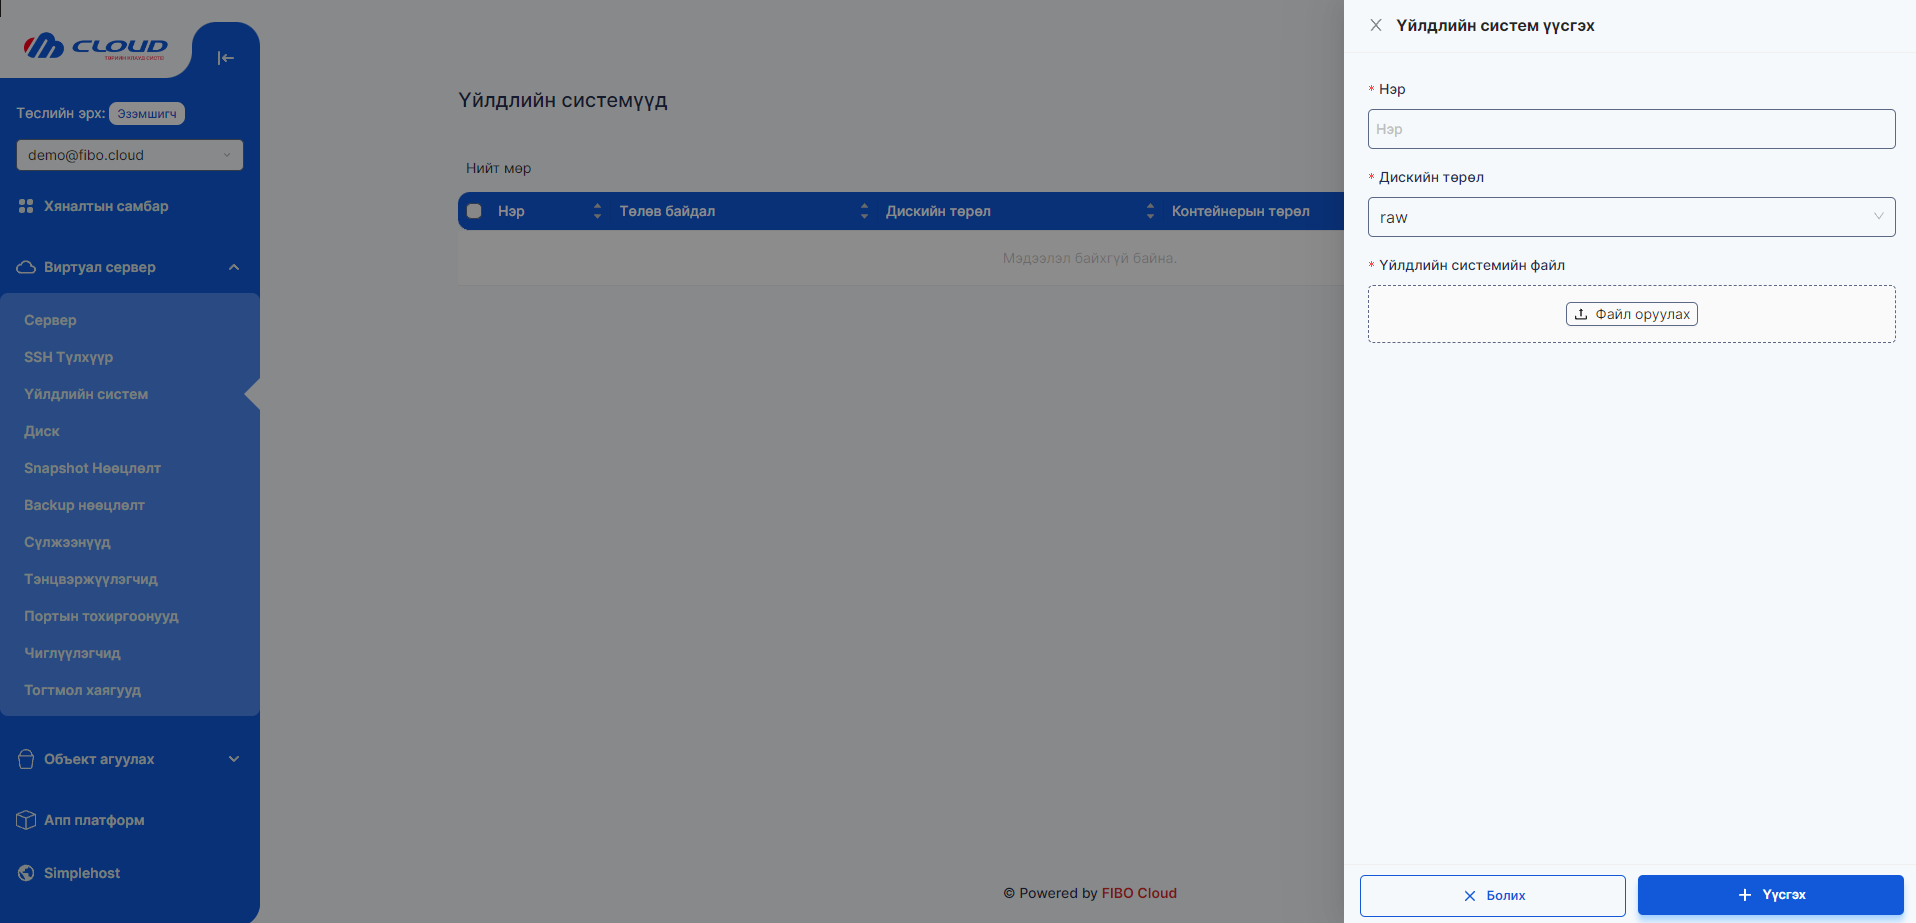Sort by Дискийн төрөл column arrows

click(x=1150, y=211)
